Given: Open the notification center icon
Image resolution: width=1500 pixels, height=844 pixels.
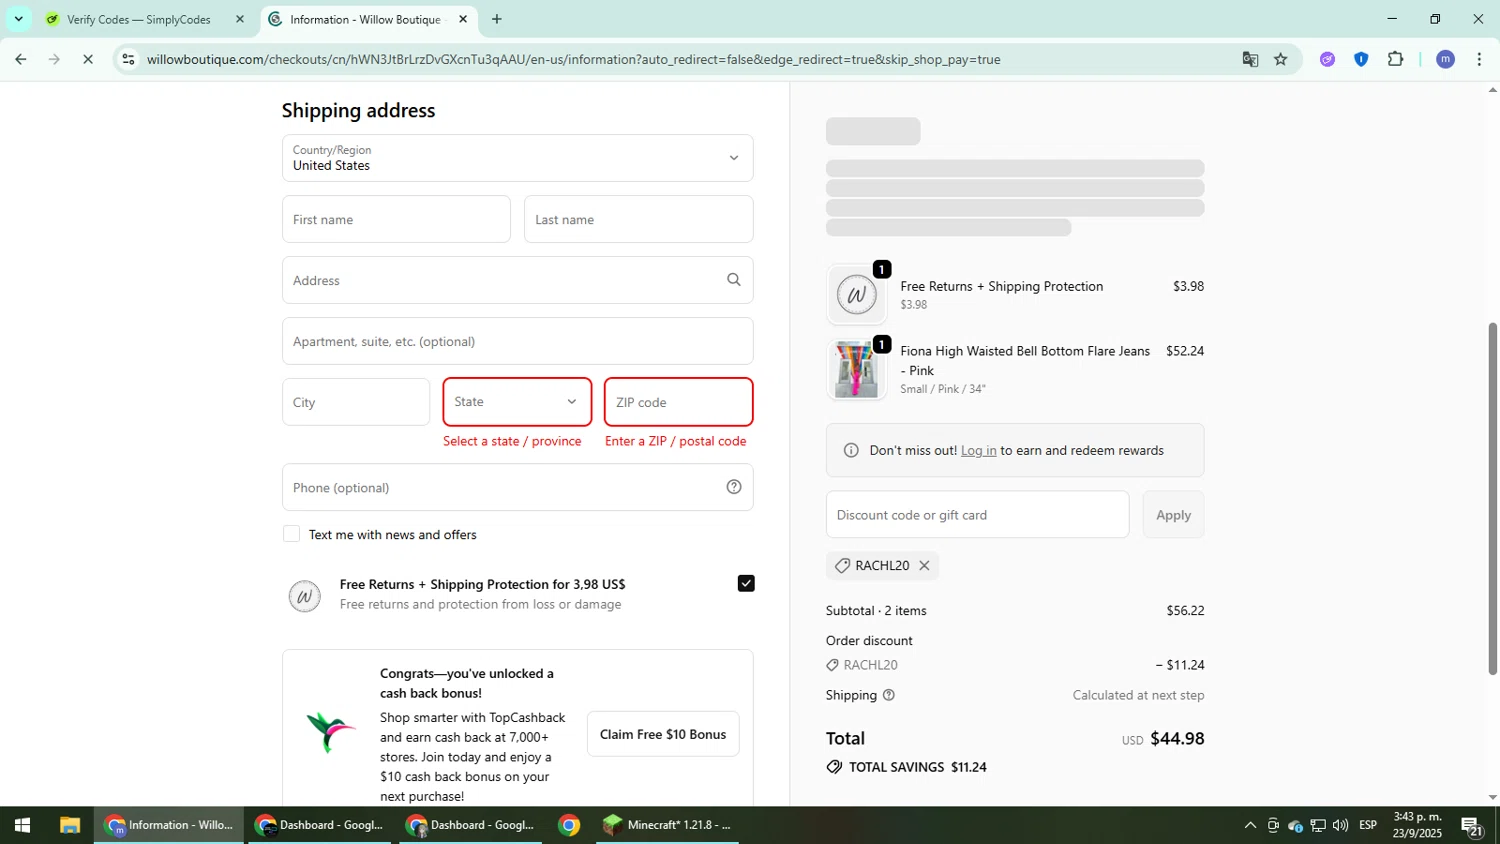Looking at the screenshot, I should [x=1472, y=826].
